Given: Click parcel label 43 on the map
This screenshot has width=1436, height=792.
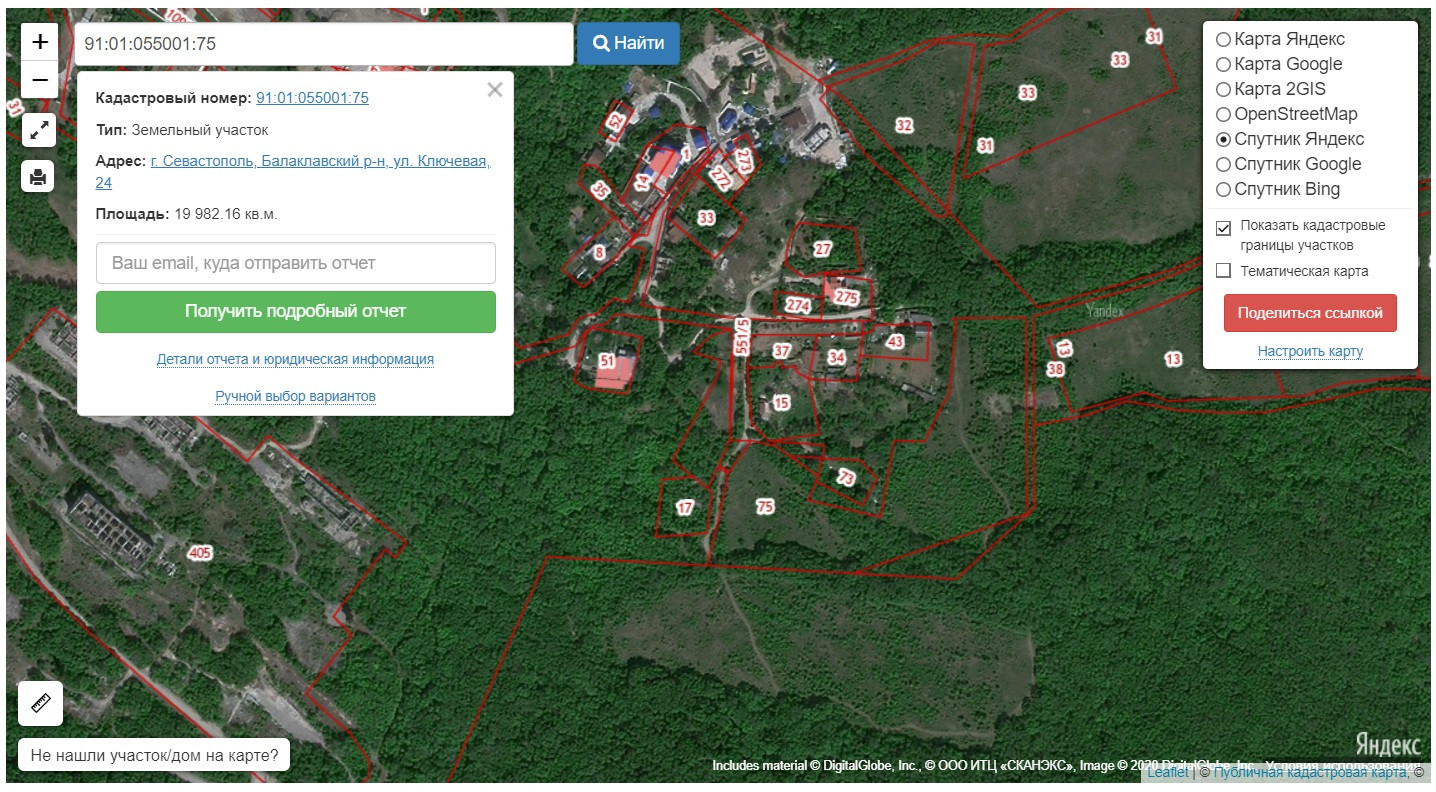Looking at the screenshot, I should click(895, 342).
